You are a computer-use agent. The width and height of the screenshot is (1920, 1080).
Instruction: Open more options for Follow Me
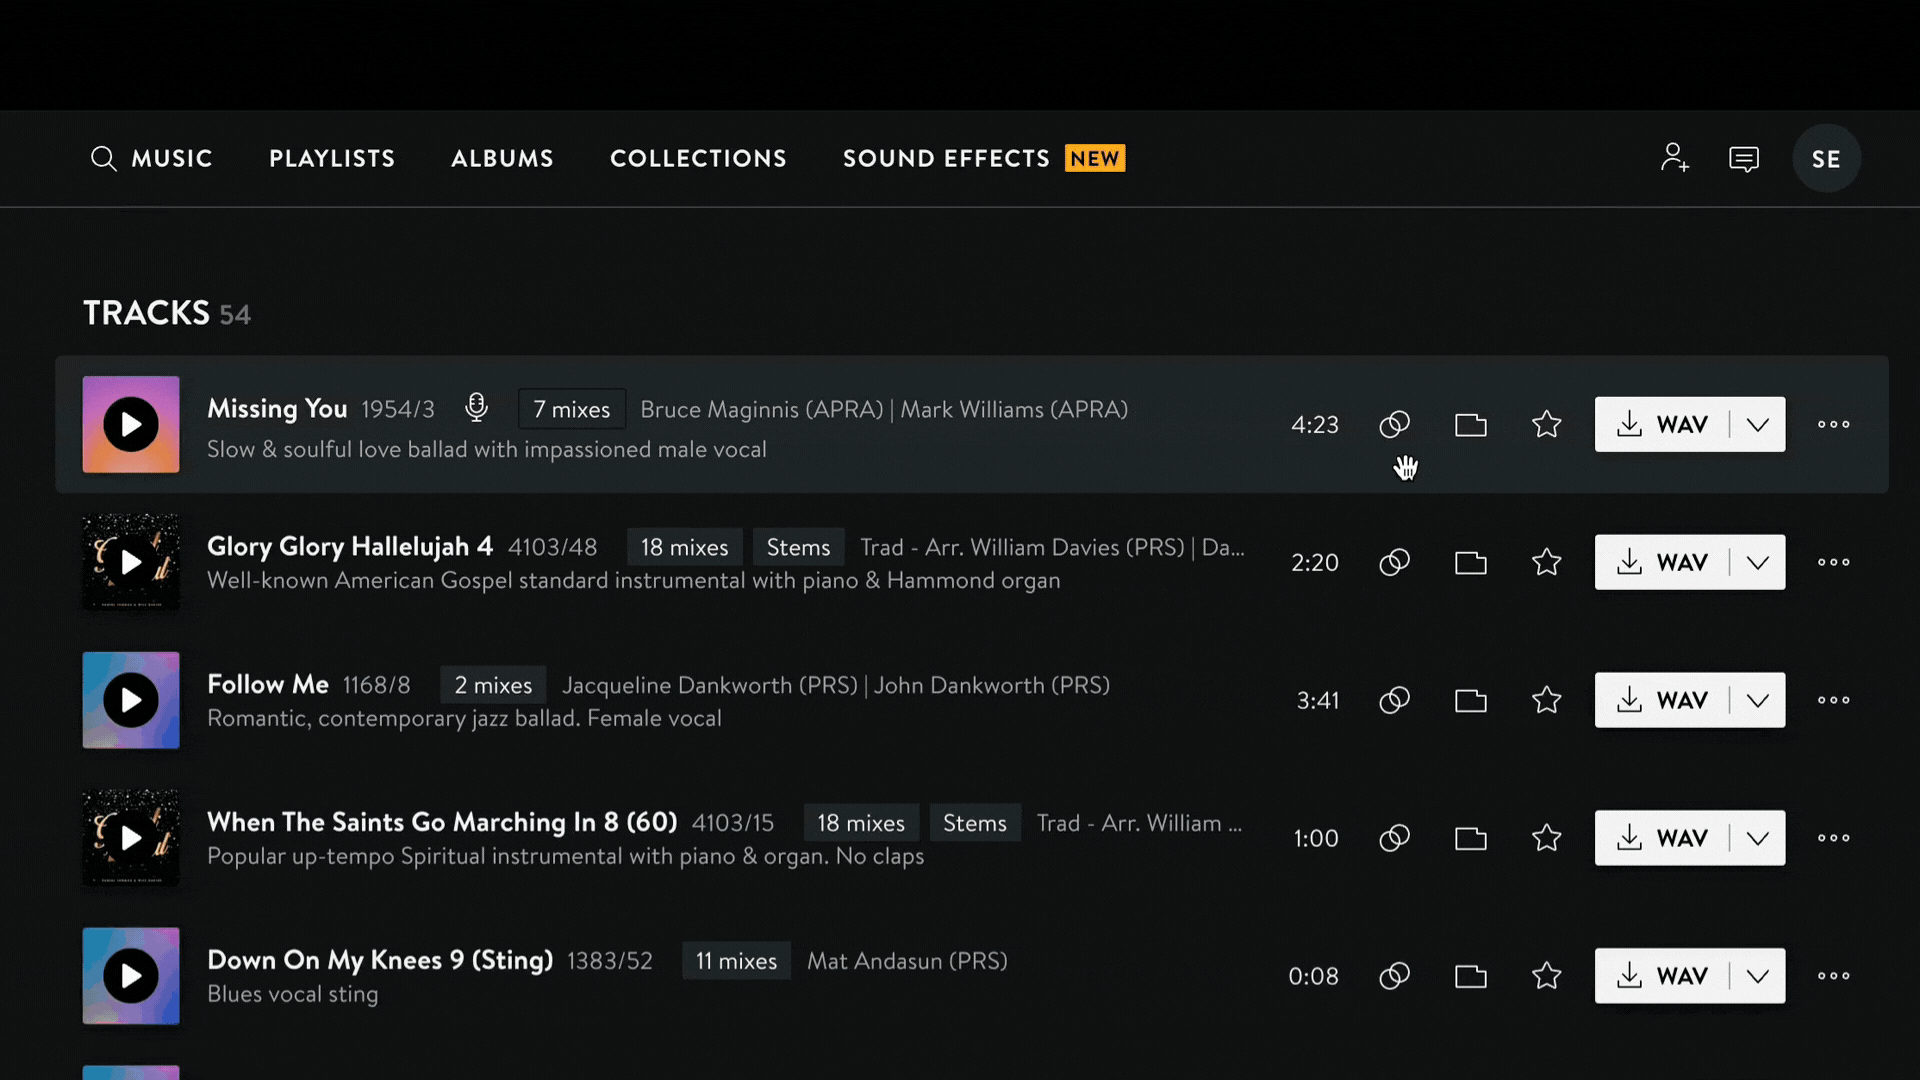click(x=1833, y=700)
